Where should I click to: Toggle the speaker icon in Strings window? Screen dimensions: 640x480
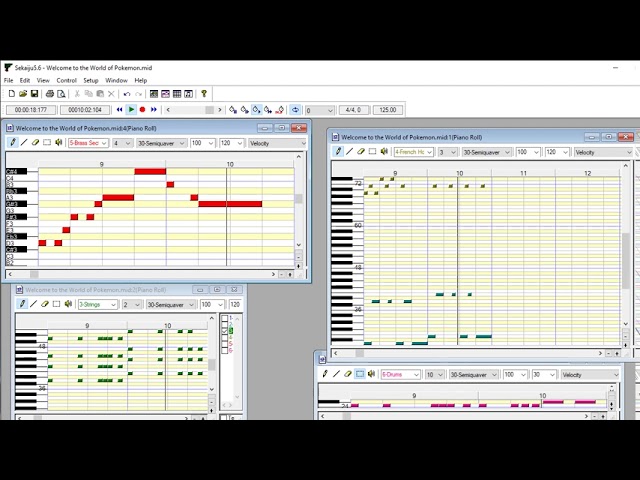[68, 304]
